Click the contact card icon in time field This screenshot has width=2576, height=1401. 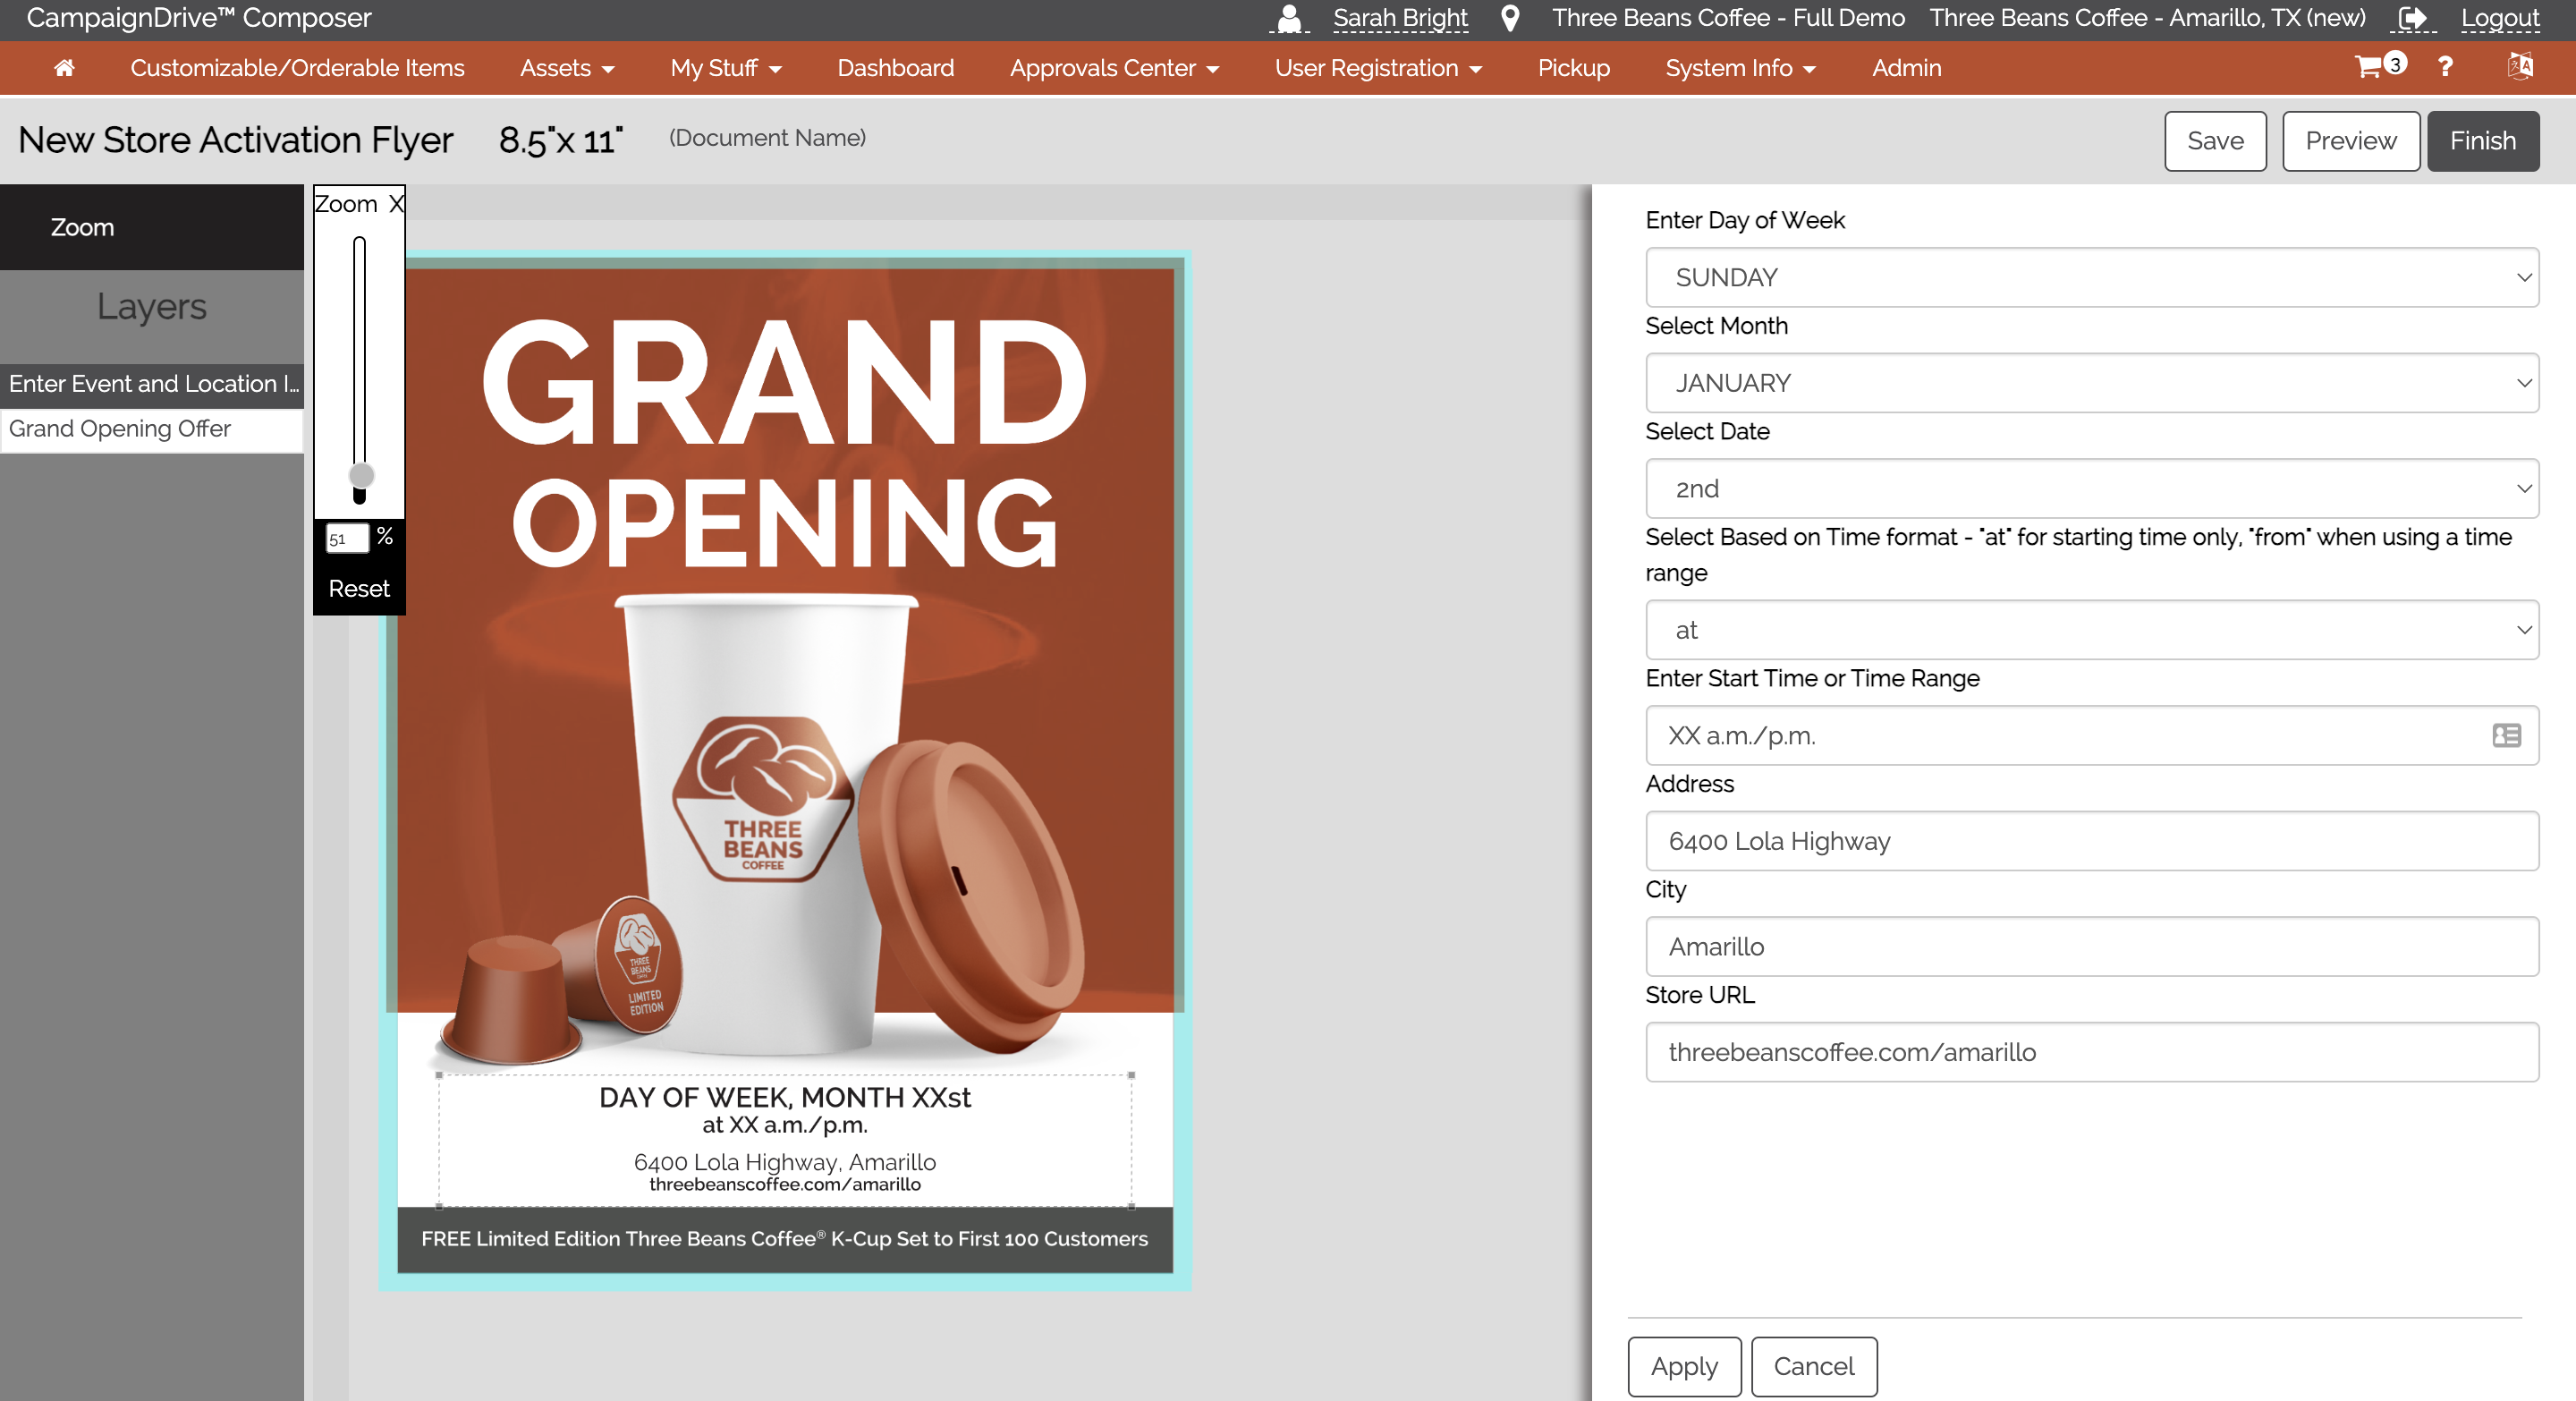point(2506,736)
